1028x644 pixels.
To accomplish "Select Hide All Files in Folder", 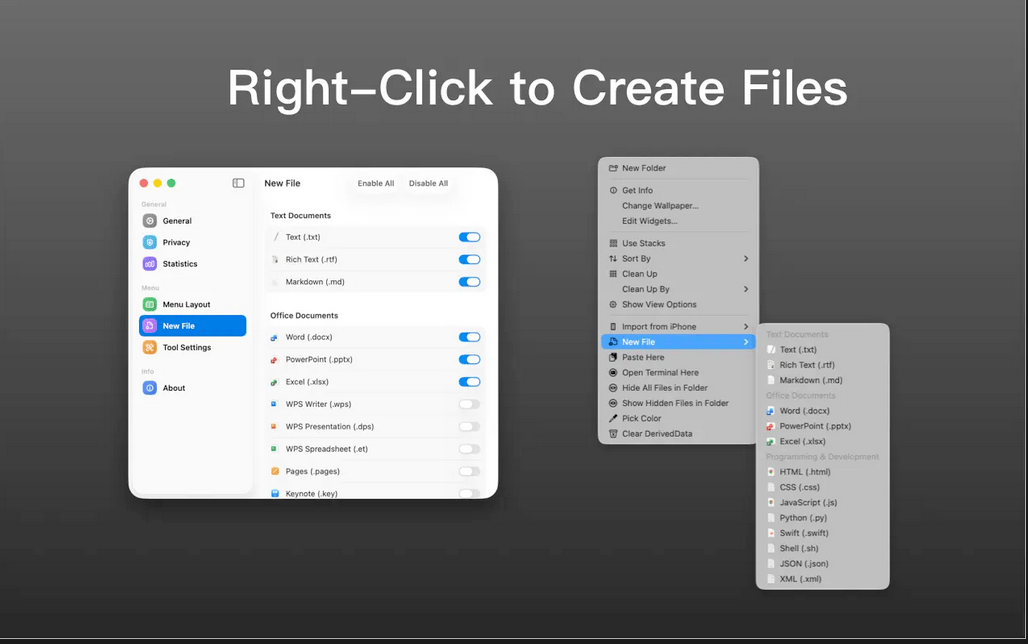I will point(664,388).
